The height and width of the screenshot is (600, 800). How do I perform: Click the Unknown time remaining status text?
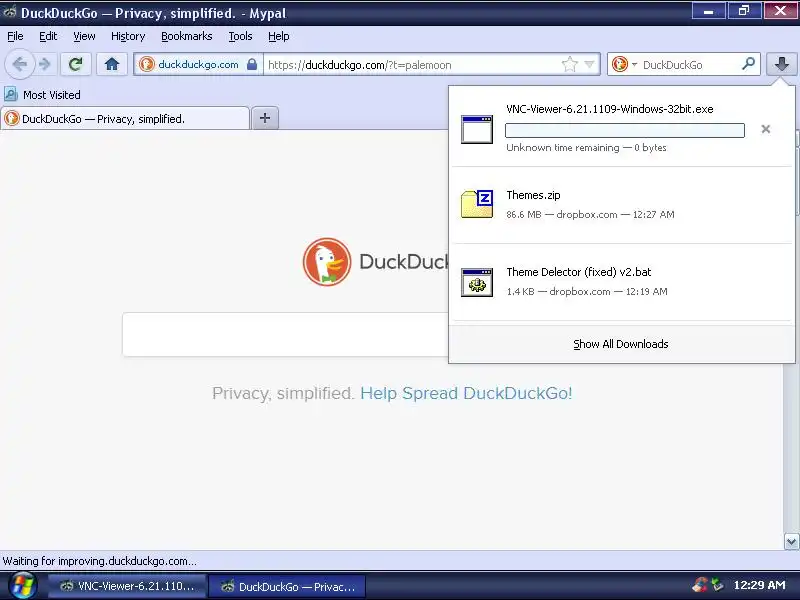click(586, 147)
